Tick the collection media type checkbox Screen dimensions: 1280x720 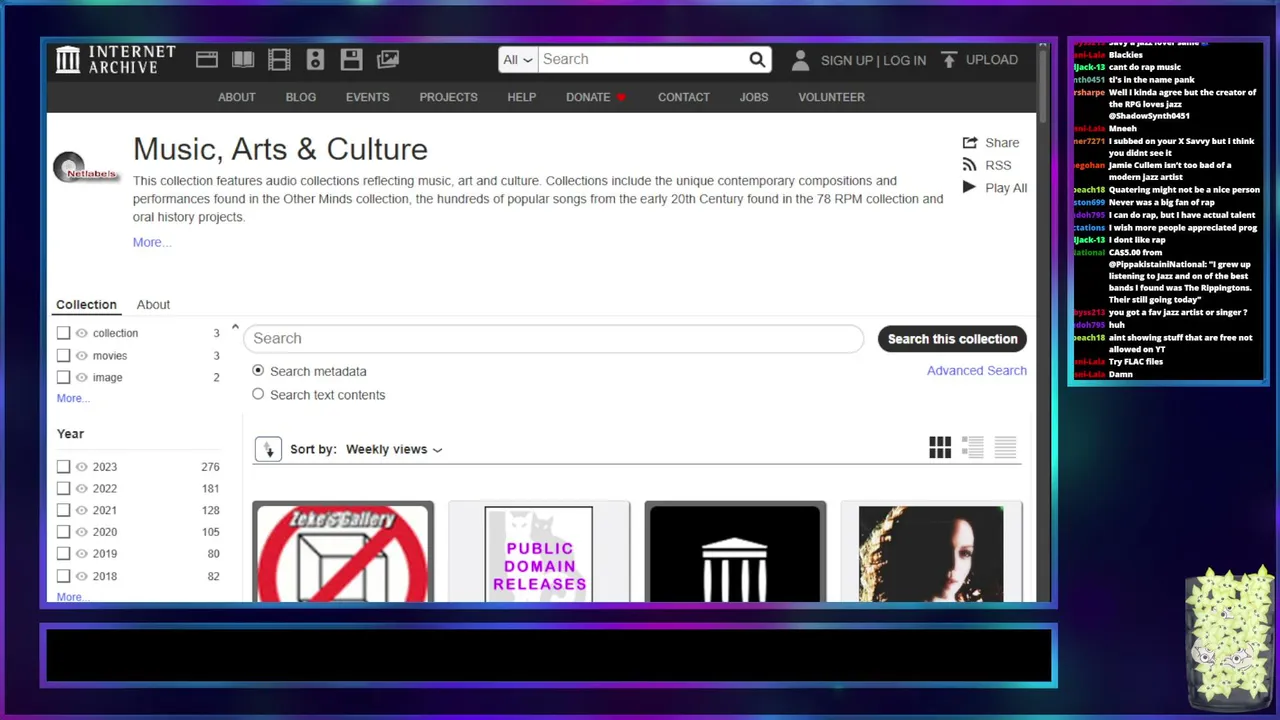click(63, 333)
